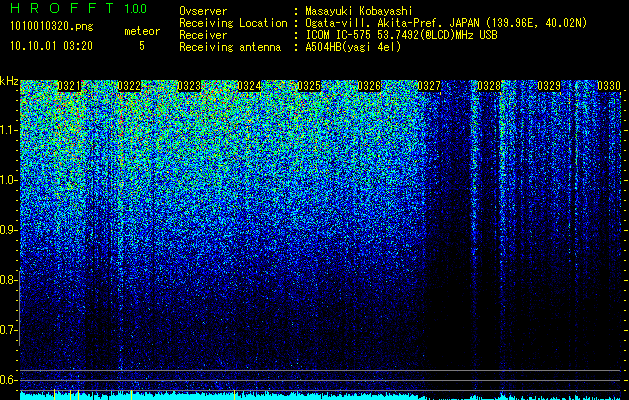Click the version number 1.0.0

[135, 9]
